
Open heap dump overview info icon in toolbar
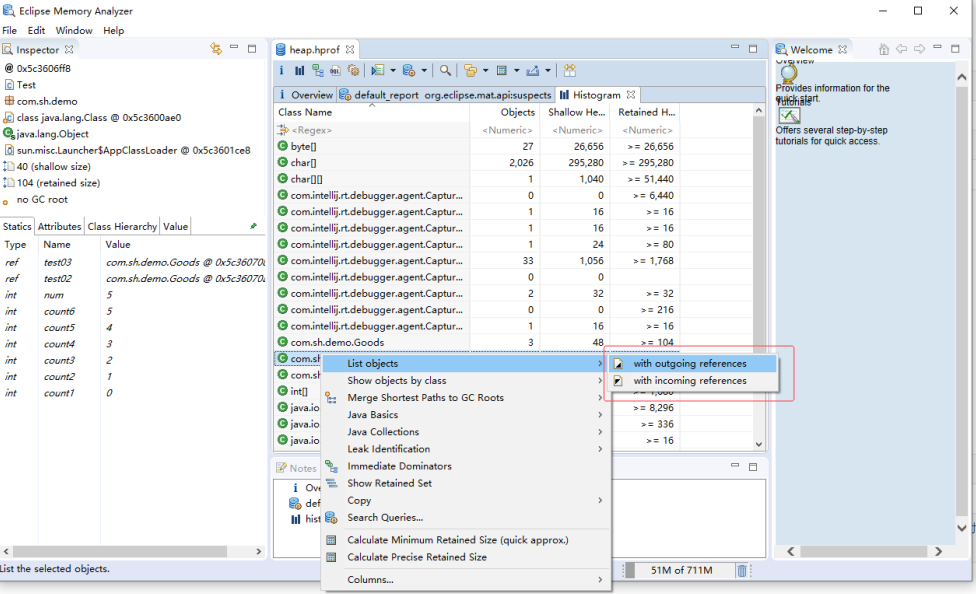pos(281,70)
